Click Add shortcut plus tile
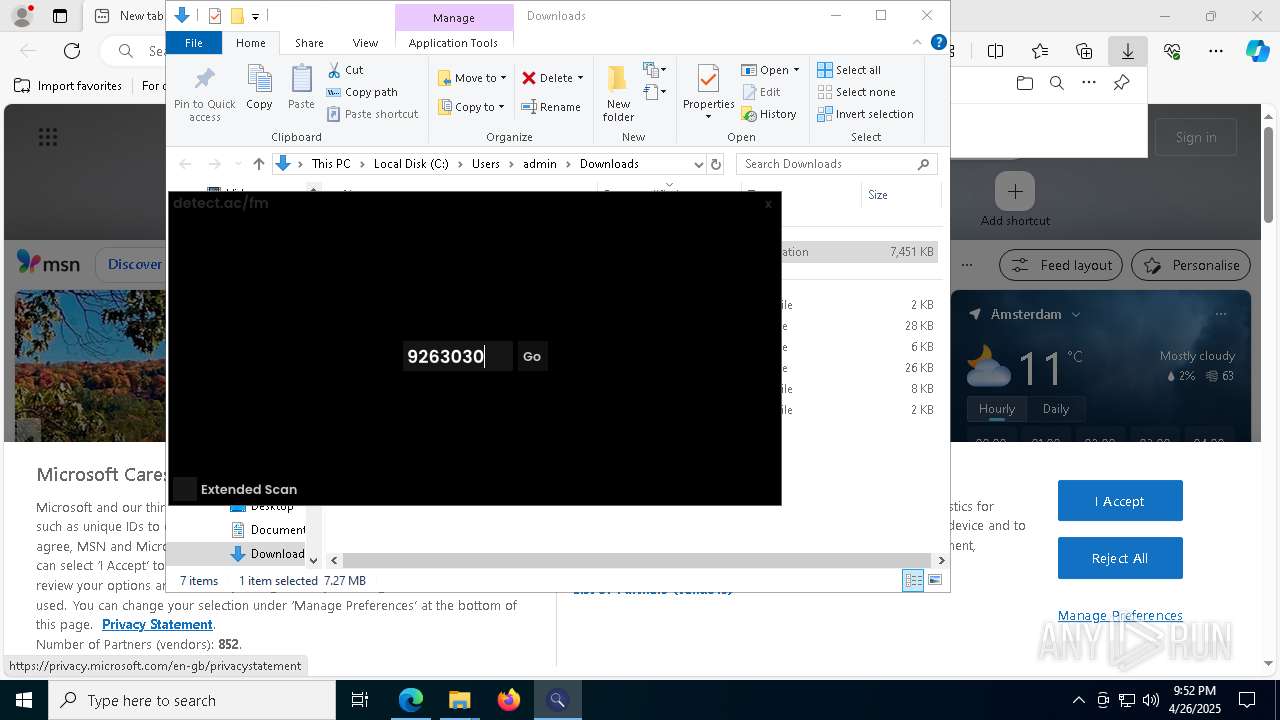 click(x=1015, y=191)
